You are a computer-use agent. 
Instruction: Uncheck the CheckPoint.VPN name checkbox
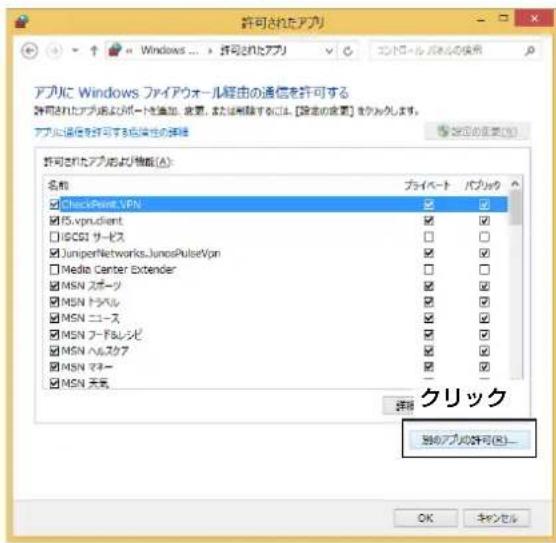tap(54, 204)
